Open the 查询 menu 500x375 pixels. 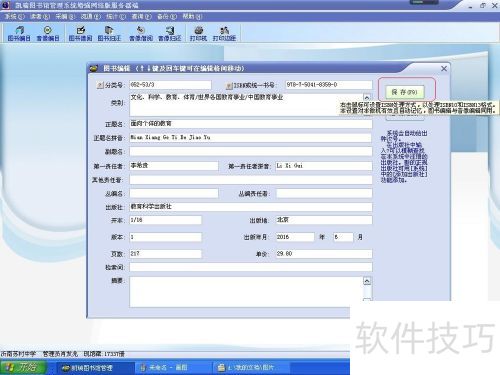(x=141, y=16)
